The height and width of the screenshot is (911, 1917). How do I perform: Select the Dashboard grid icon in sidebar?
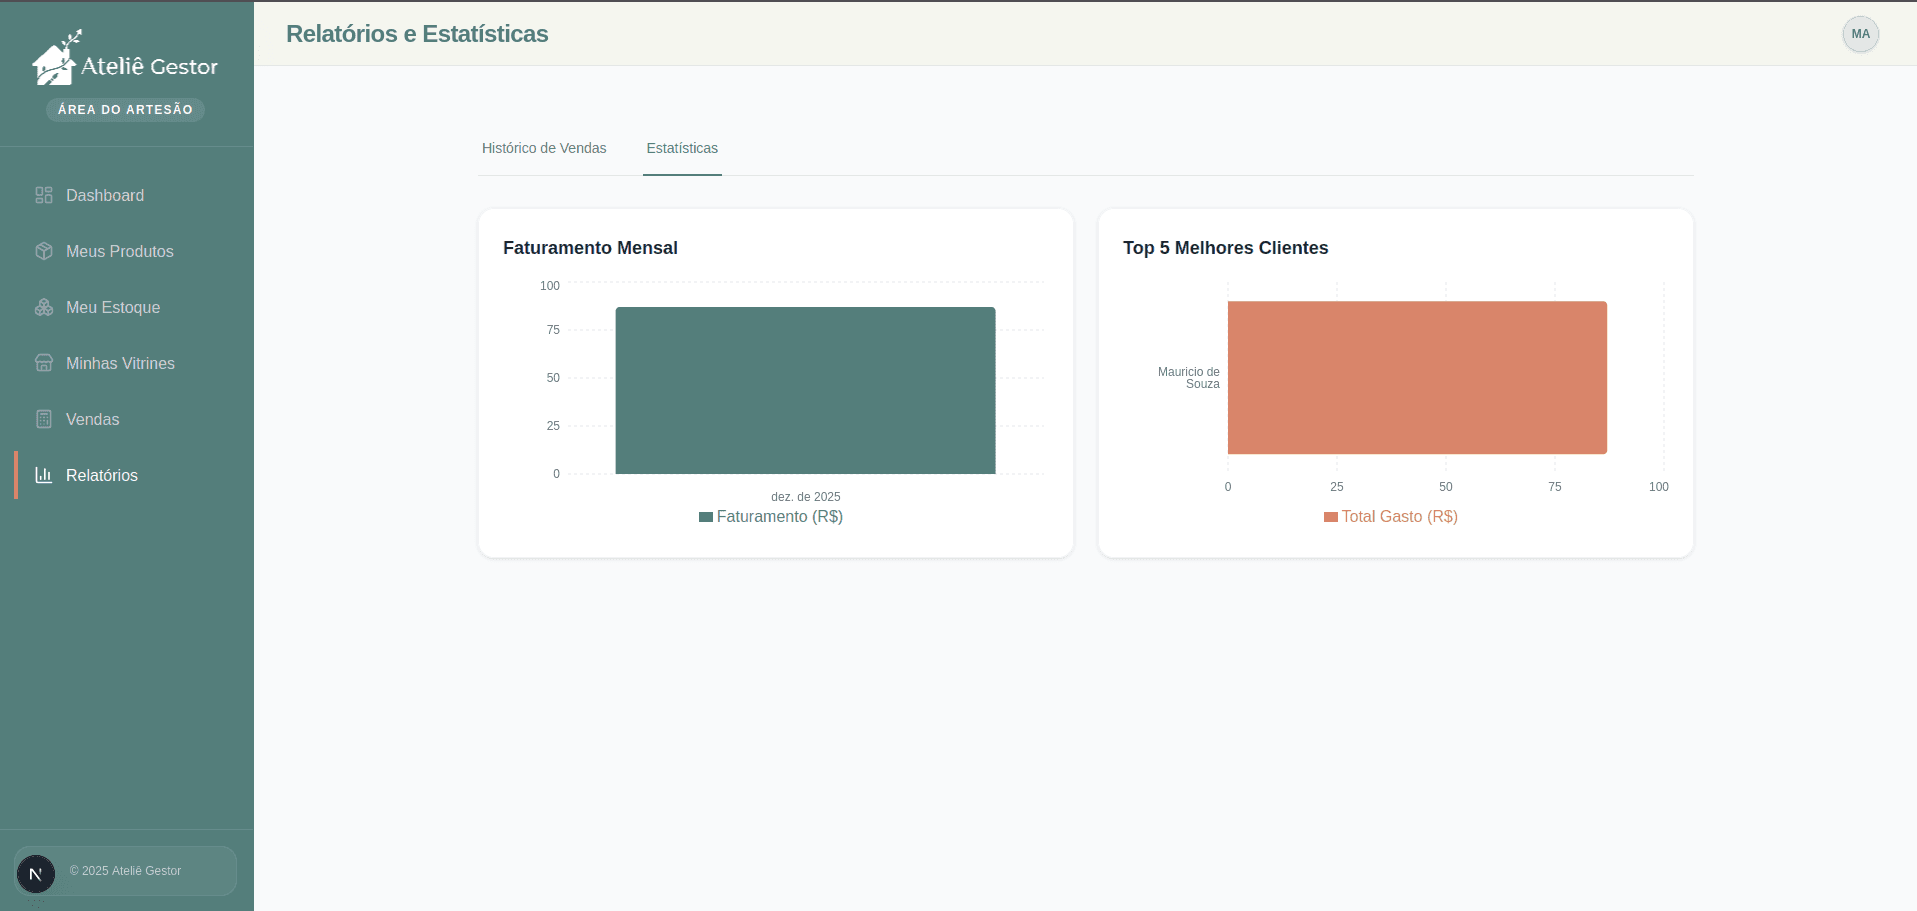point(43,195)
